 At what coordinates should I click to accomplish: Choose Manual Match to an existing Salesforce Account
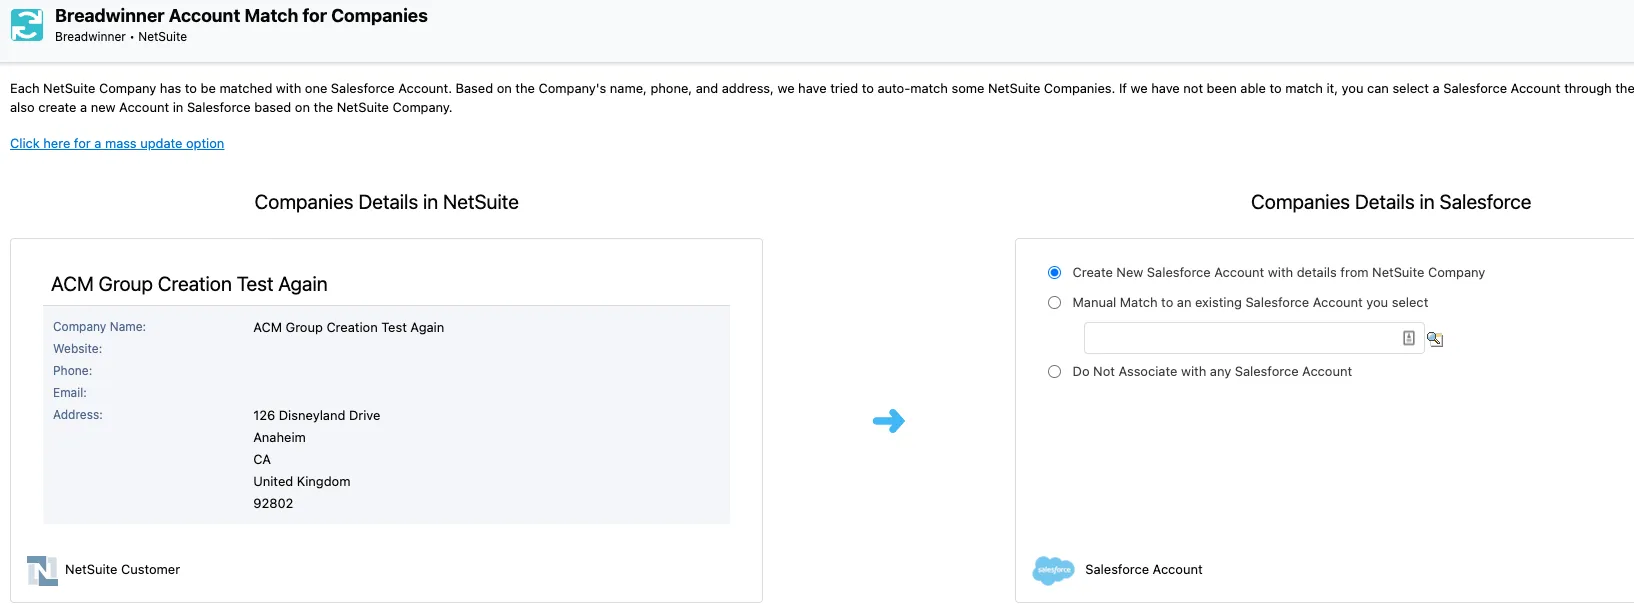pyautogui.click(x=1054, y=303)
